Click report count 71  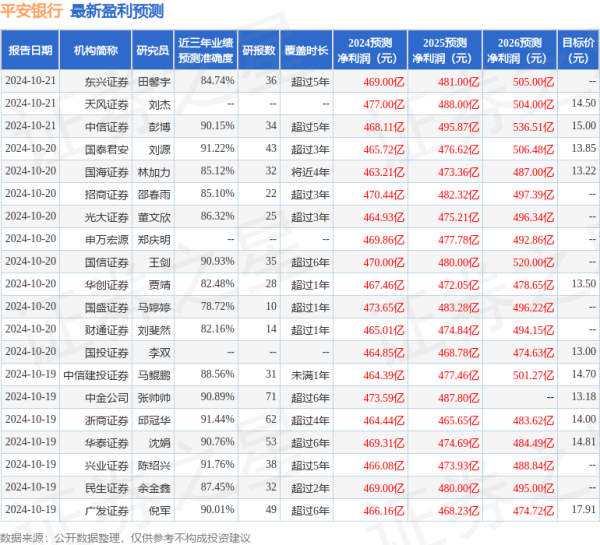[x=271, y=397]
